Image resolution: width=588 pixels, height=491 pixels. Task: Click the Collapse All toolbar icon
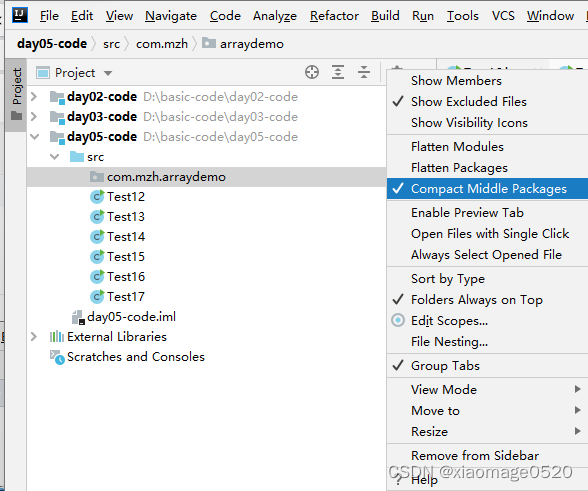364,72
